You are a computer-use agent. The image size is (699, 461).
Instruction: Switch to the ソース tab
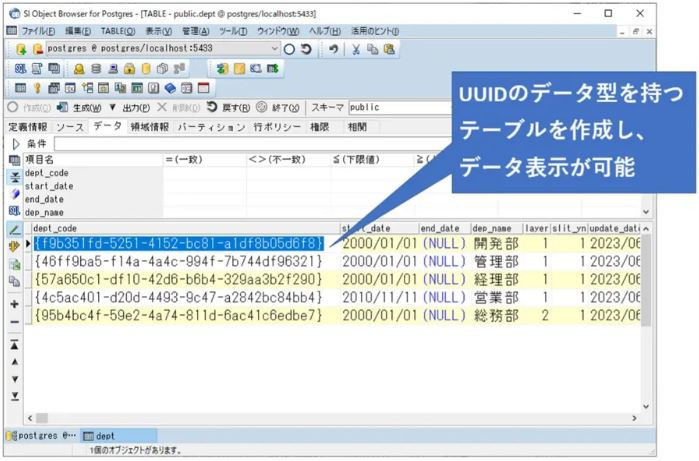(x=70, y=127)
